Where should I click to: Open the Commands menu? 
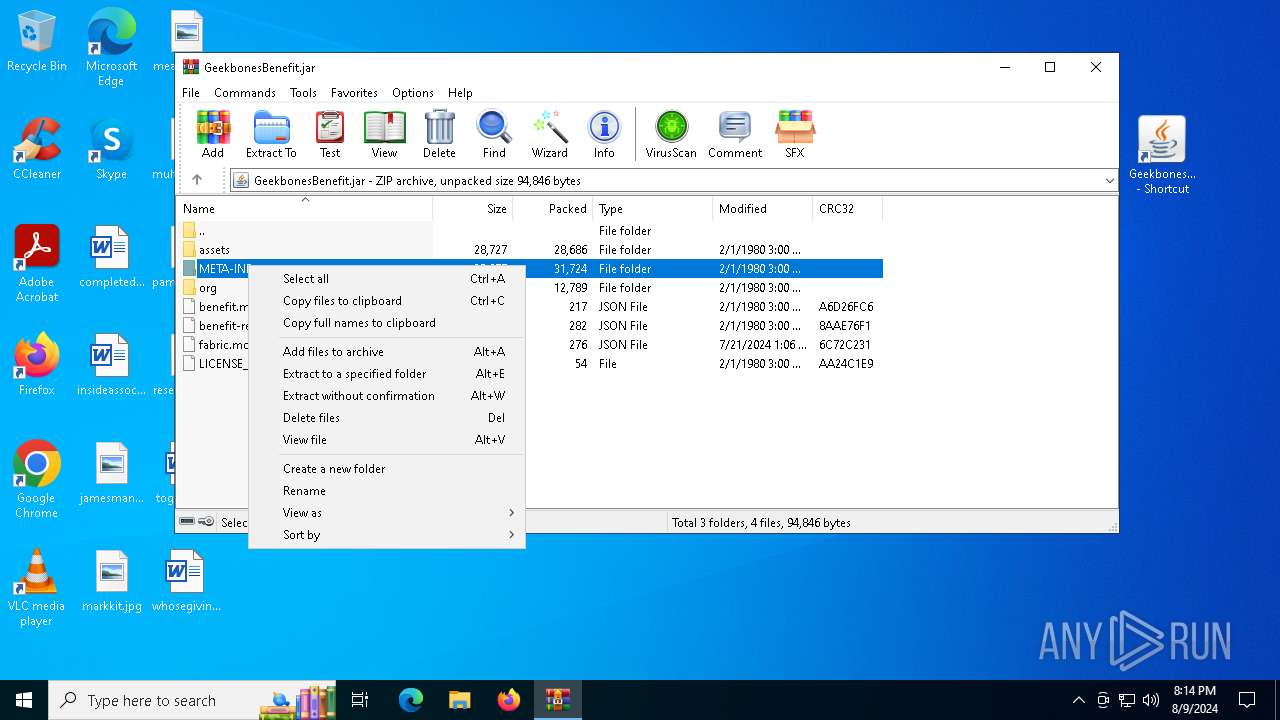[245, 93]
